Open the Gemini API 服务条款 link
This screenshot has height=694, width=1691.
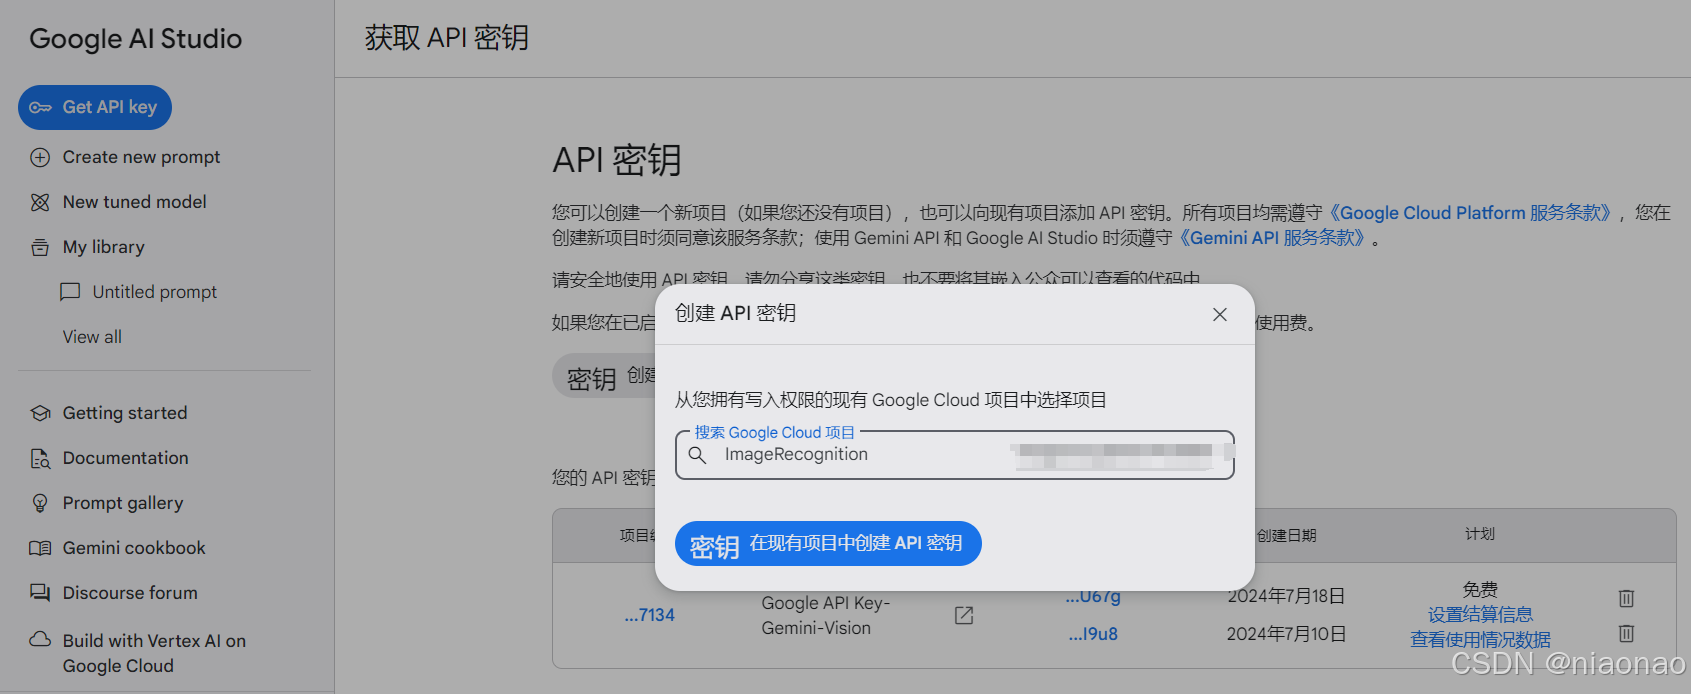[1271, 238]
